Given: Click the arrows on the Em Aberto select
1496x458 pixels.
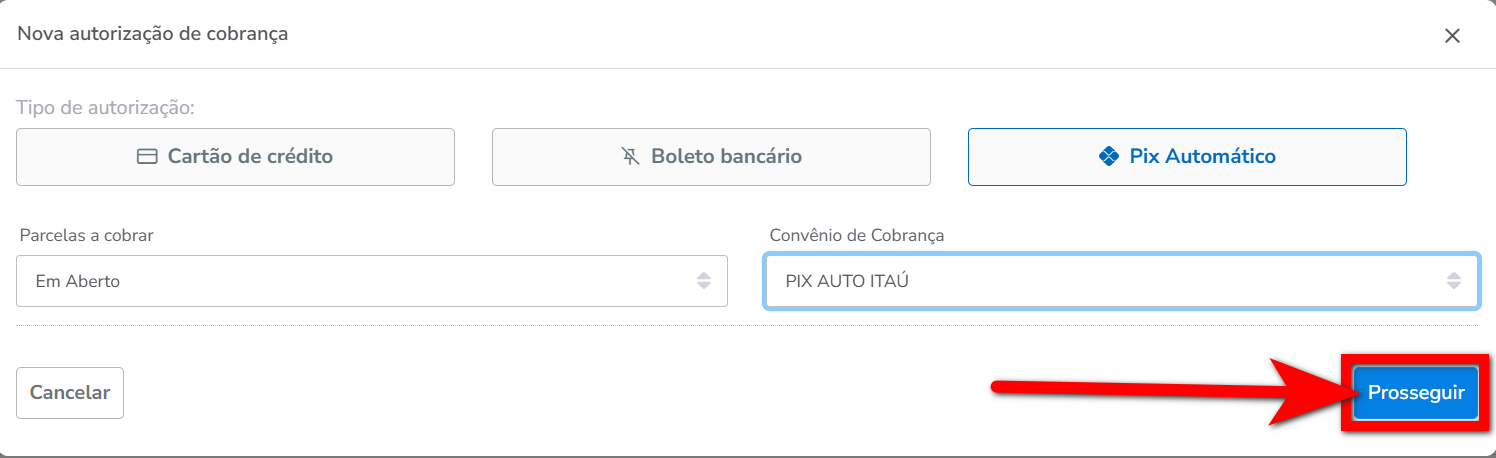Looking at the screenshot, I should point(704,281).
